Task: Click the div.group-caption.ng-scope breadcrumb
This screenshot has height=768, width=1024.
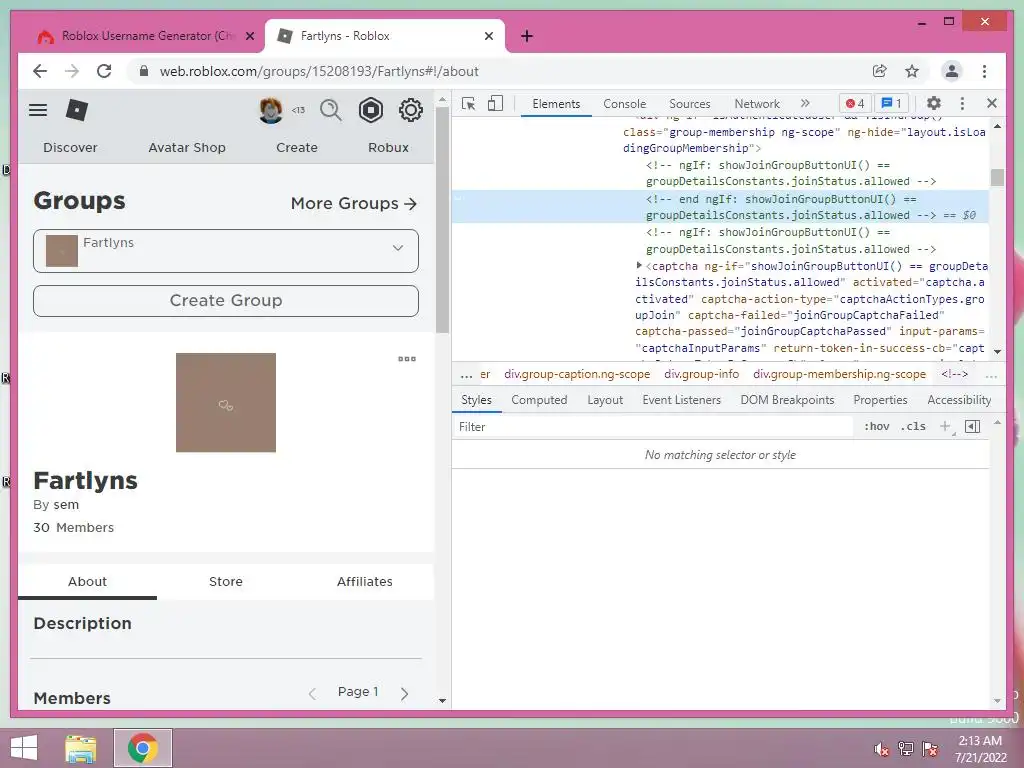Action: (x=577, y=374)
